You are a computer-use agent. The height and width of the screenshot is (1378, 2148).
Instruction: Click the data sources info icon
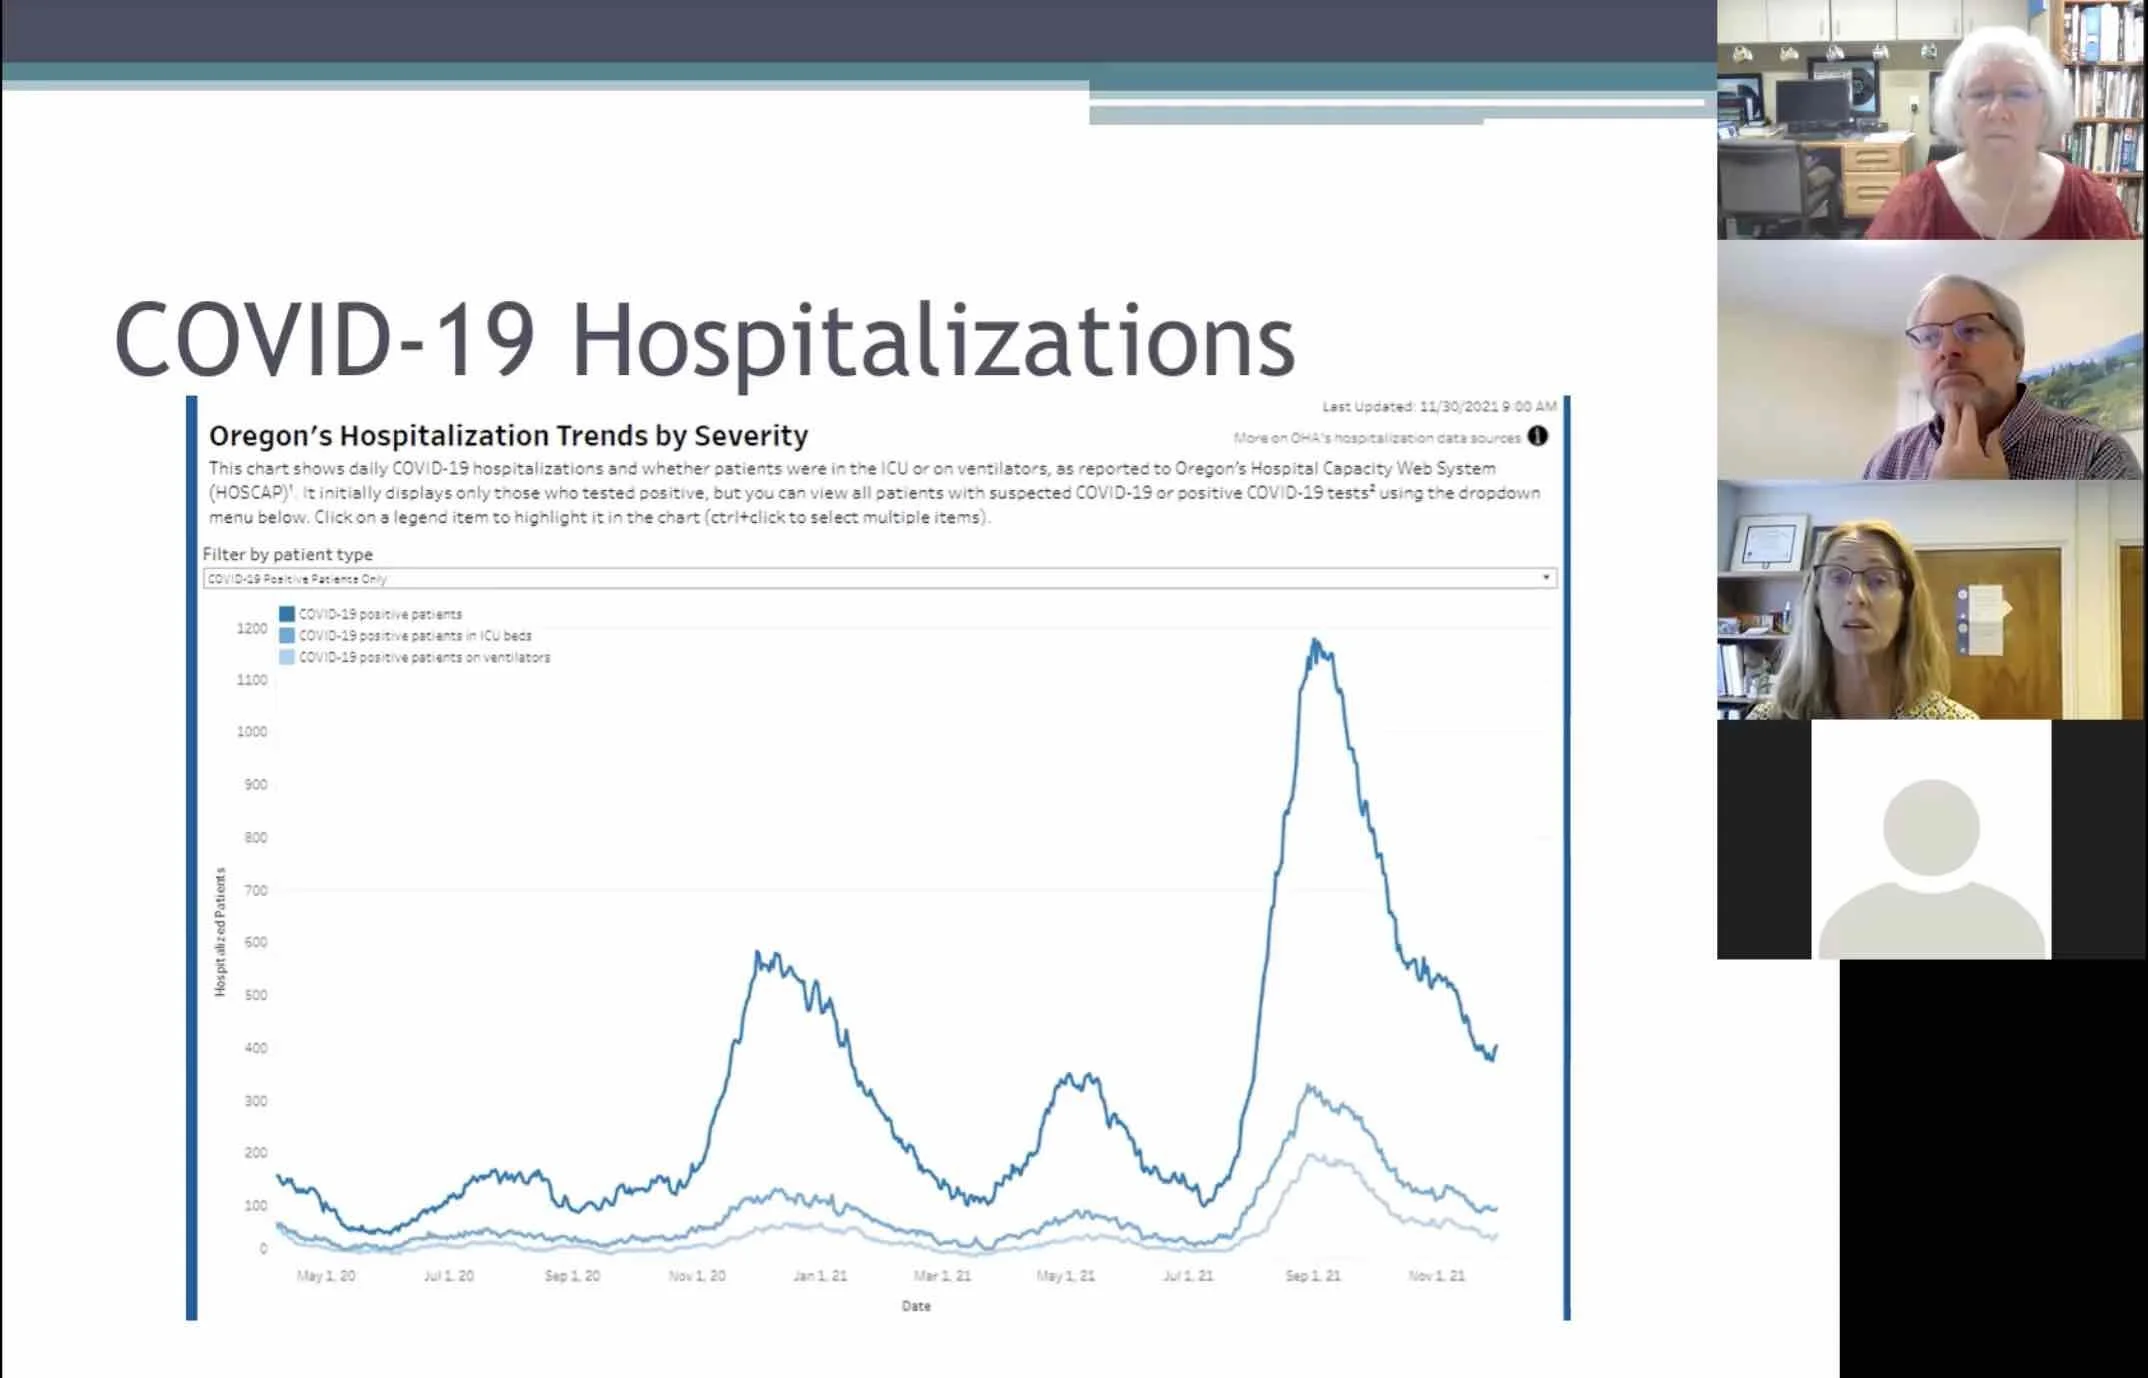(x=1538, y=436)
